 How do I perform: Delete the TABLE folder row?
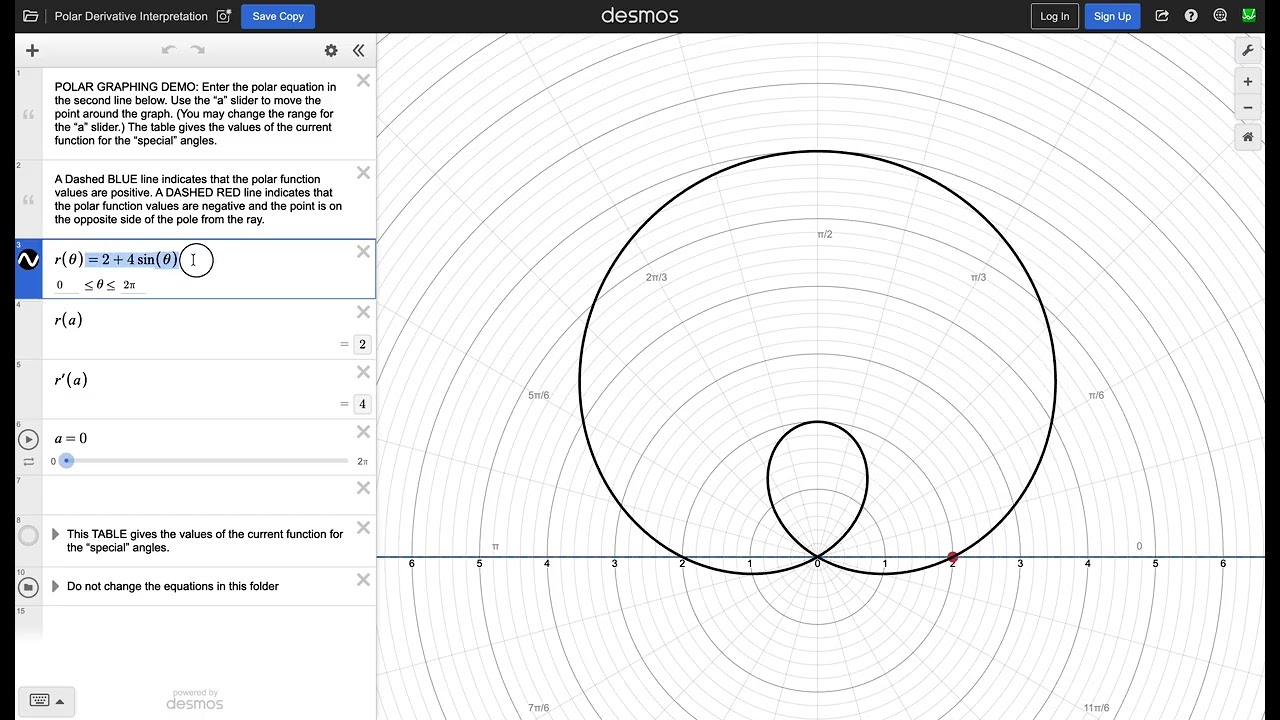click(x=364, y=528)
